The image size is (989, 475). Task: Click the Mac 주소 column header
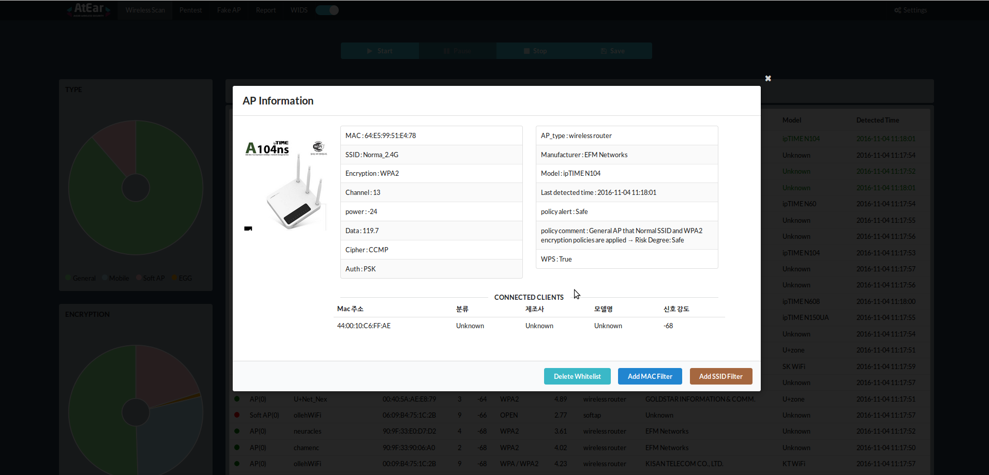click(350, 310)
